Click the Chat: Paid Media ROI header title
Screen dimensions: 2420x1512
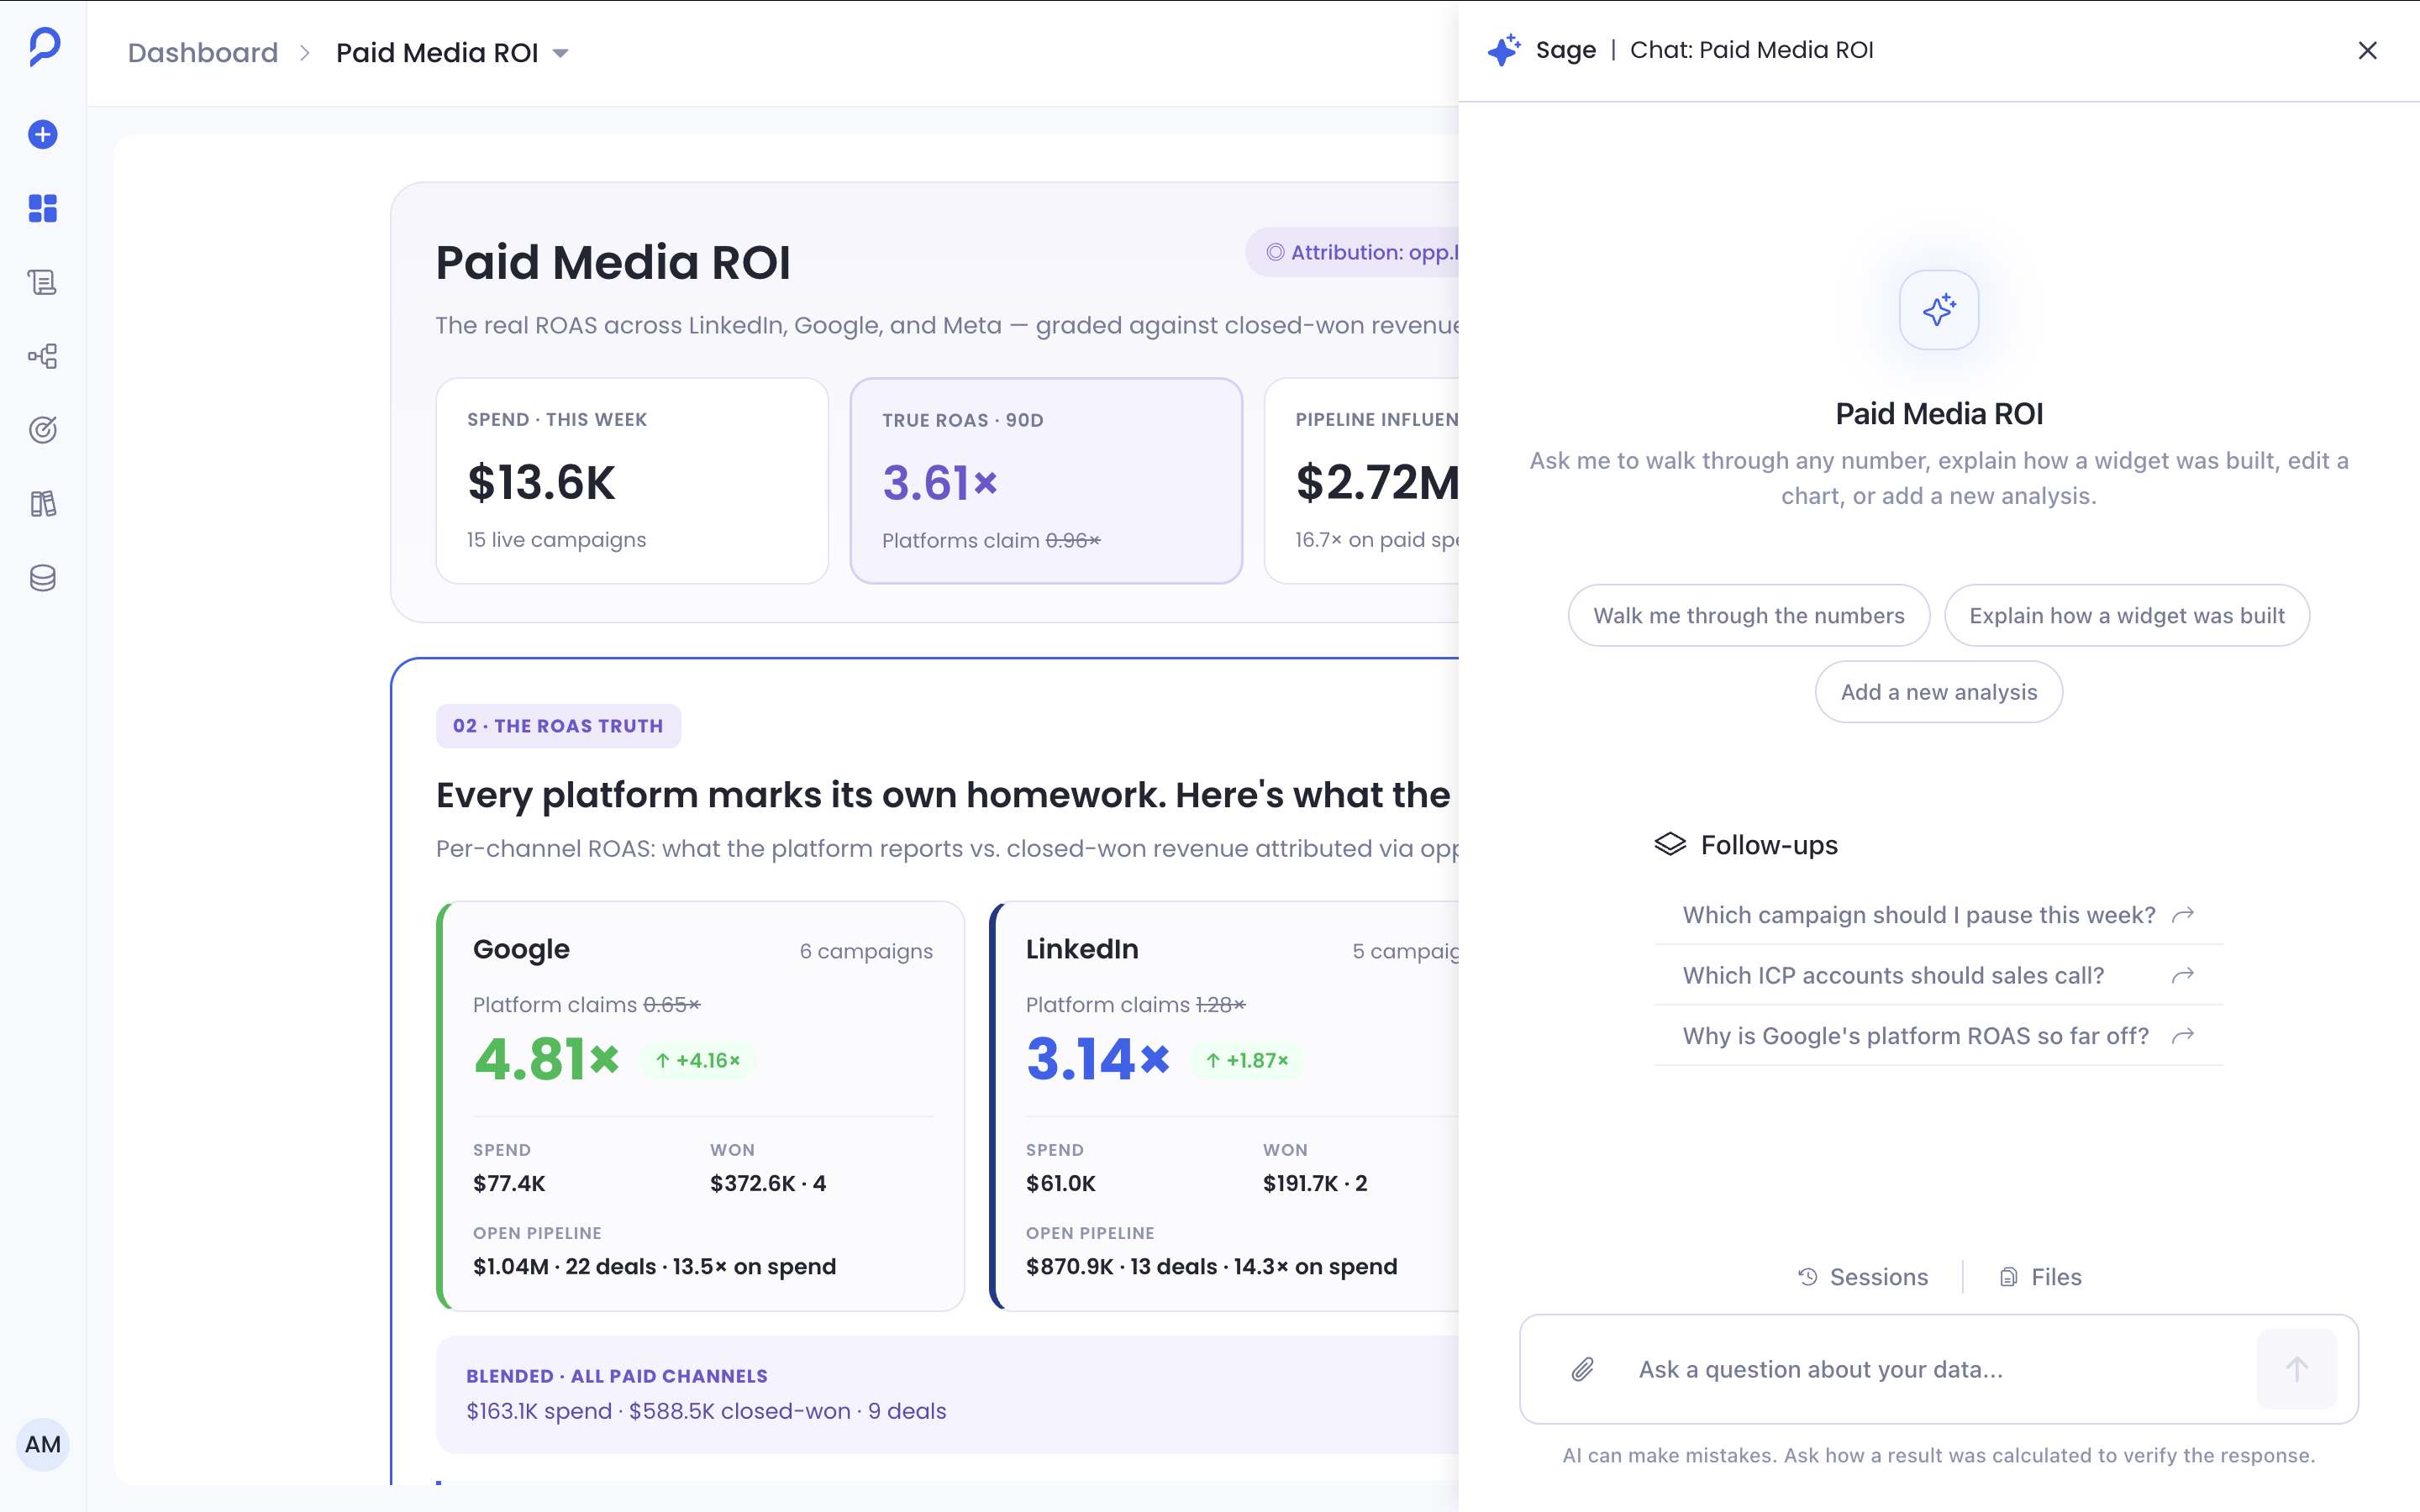tap(1751, 50)
